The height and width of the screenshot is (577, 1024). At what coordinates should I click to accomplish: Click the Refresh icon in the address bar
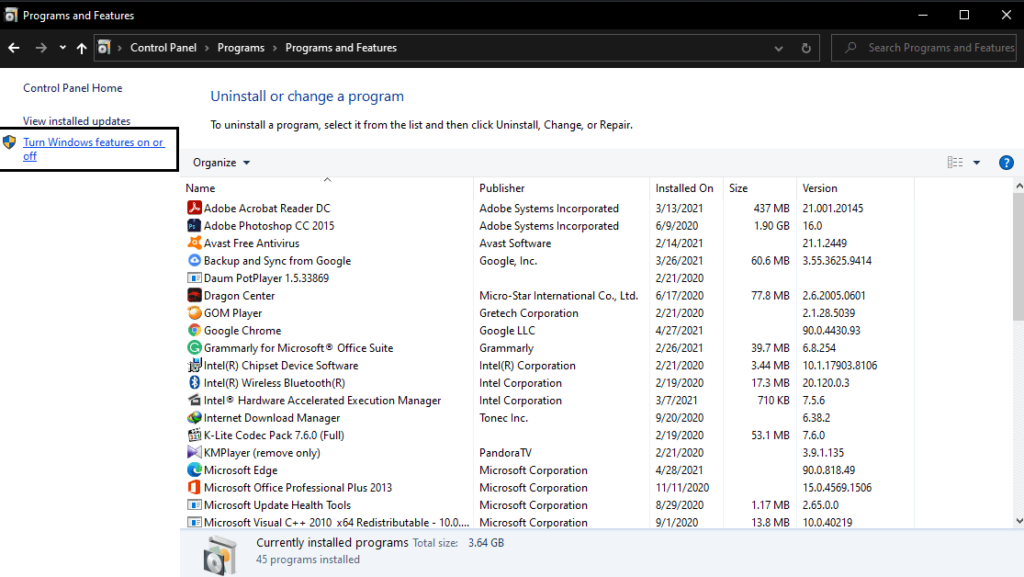point(806,48)
